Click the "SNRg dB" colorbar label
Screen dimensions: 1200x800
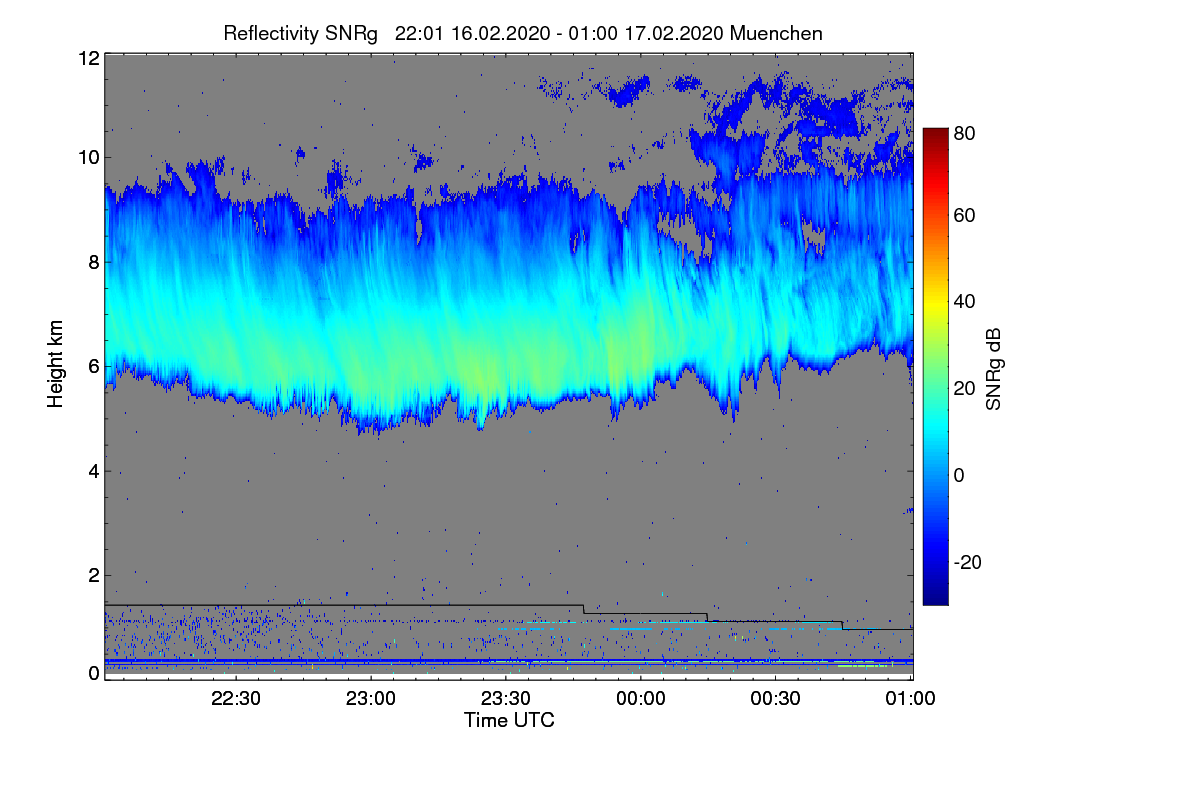tap(993, 371)
